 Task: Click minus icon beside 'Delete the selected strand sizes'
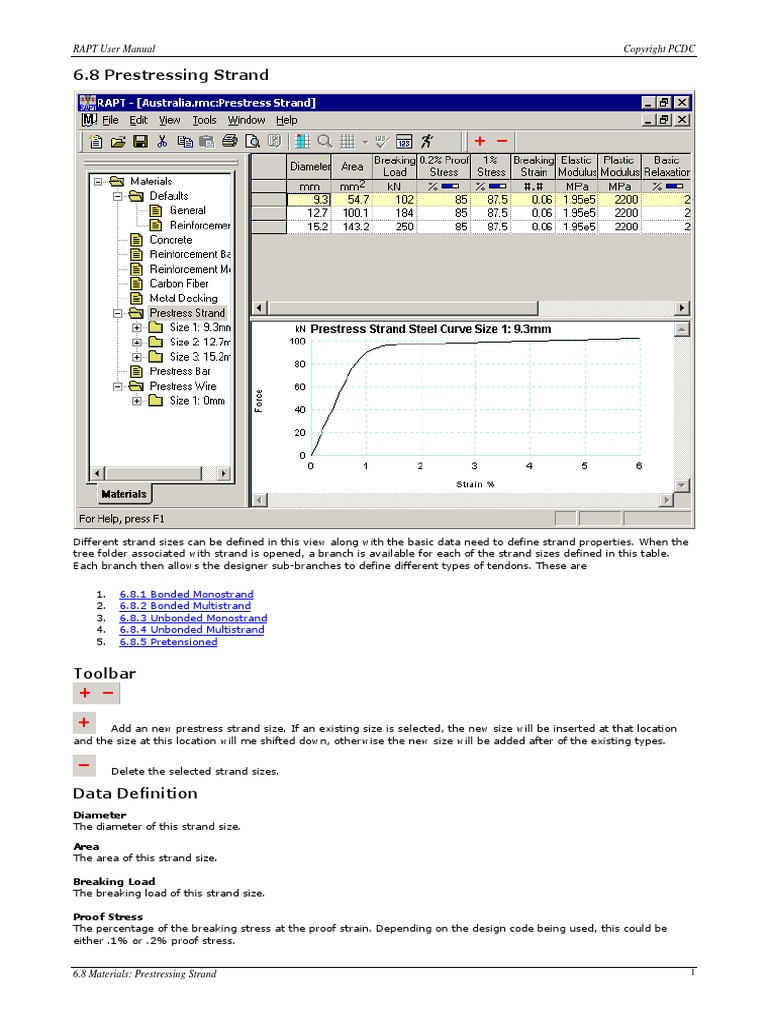84,765
